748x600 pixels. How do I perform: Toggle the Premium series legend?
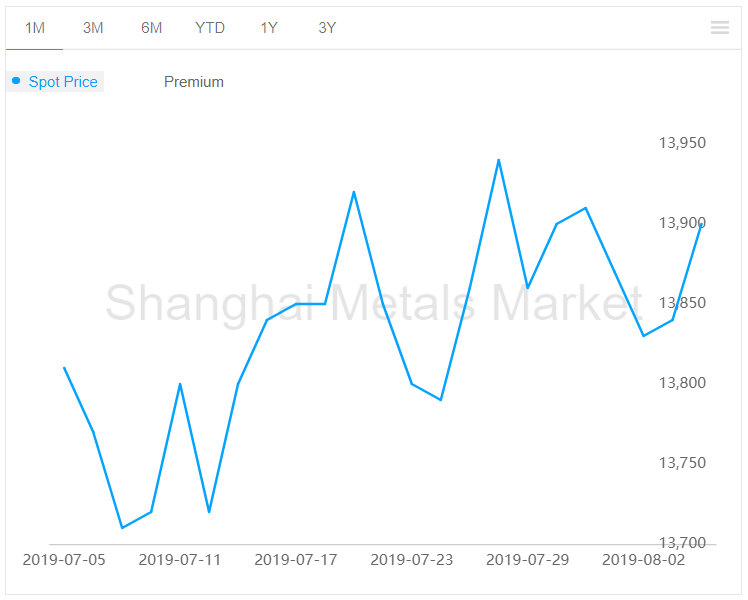click(194, 82)
